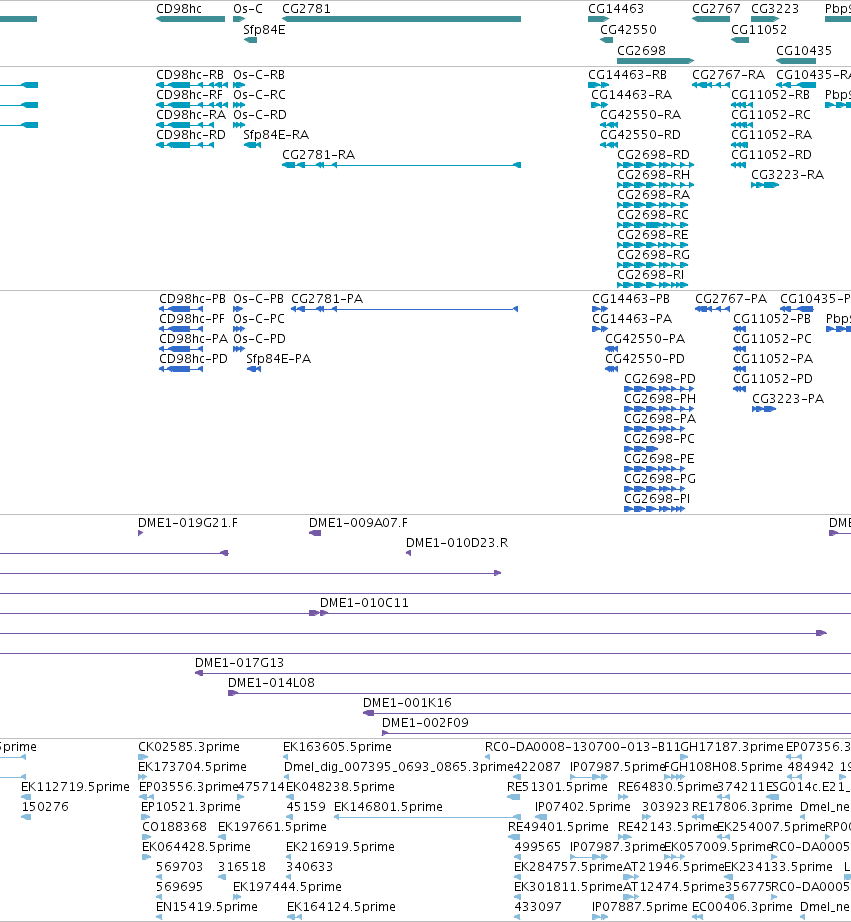Viewport: 851px width, 922px height.
Task: Click the CG2698-RG transcript label
Action: click(653, 255)
